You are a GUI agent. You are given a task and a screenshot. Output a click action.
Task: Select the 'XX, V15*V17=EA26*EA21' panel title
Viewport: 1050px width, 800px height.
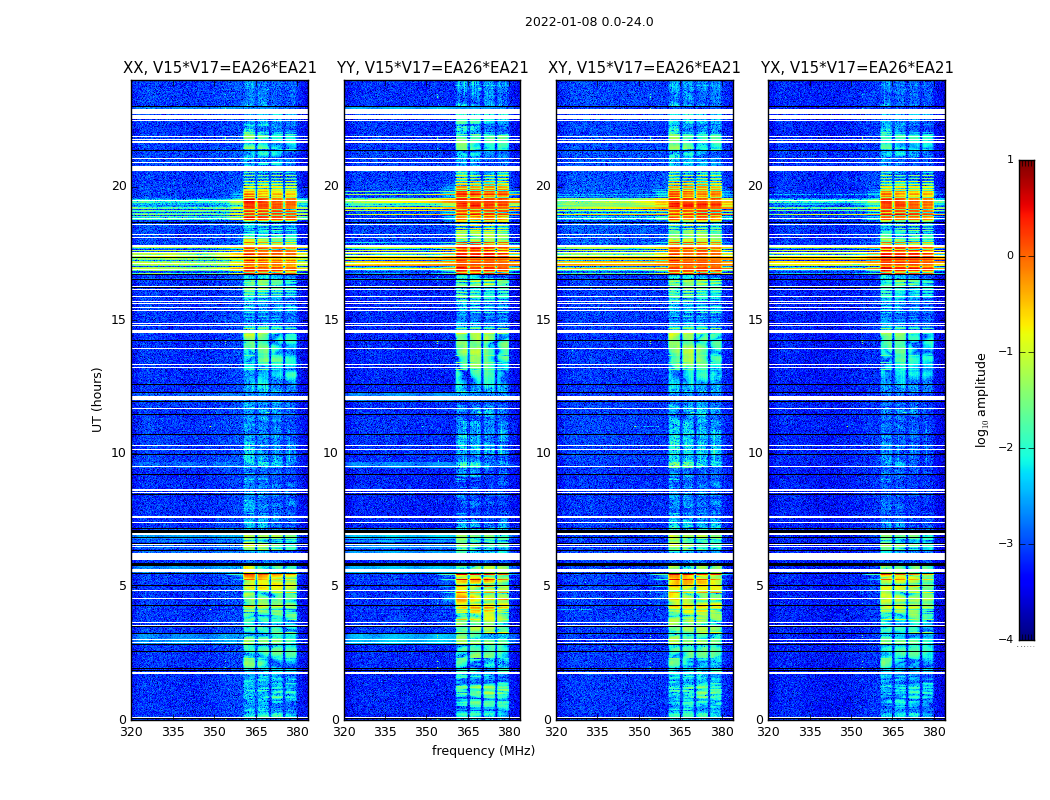(219, 68)
